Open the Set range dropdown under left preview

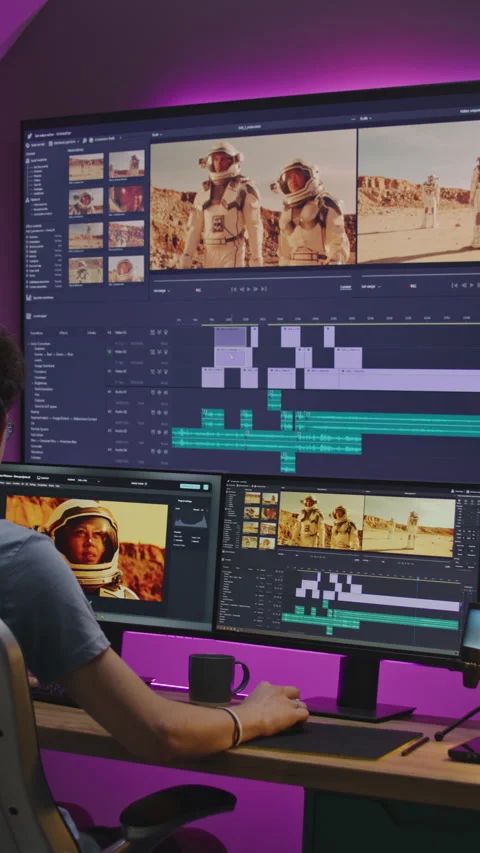162,290
